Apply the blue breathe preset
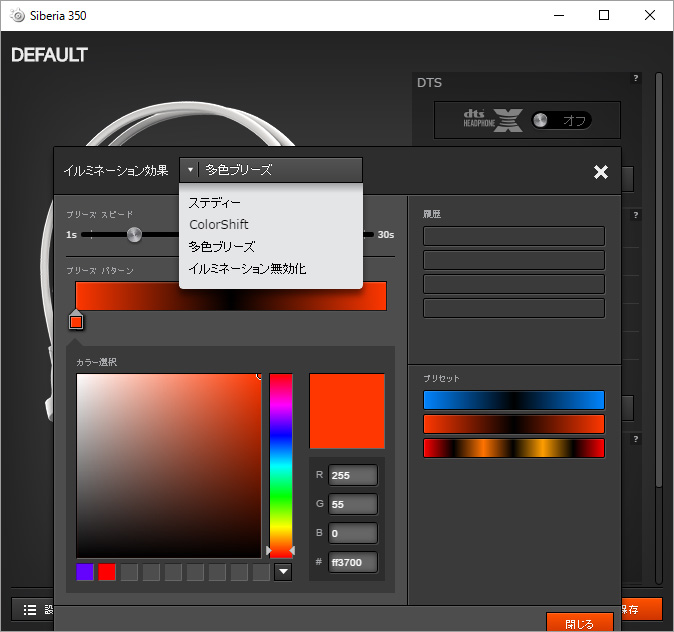 pos(514,400)
